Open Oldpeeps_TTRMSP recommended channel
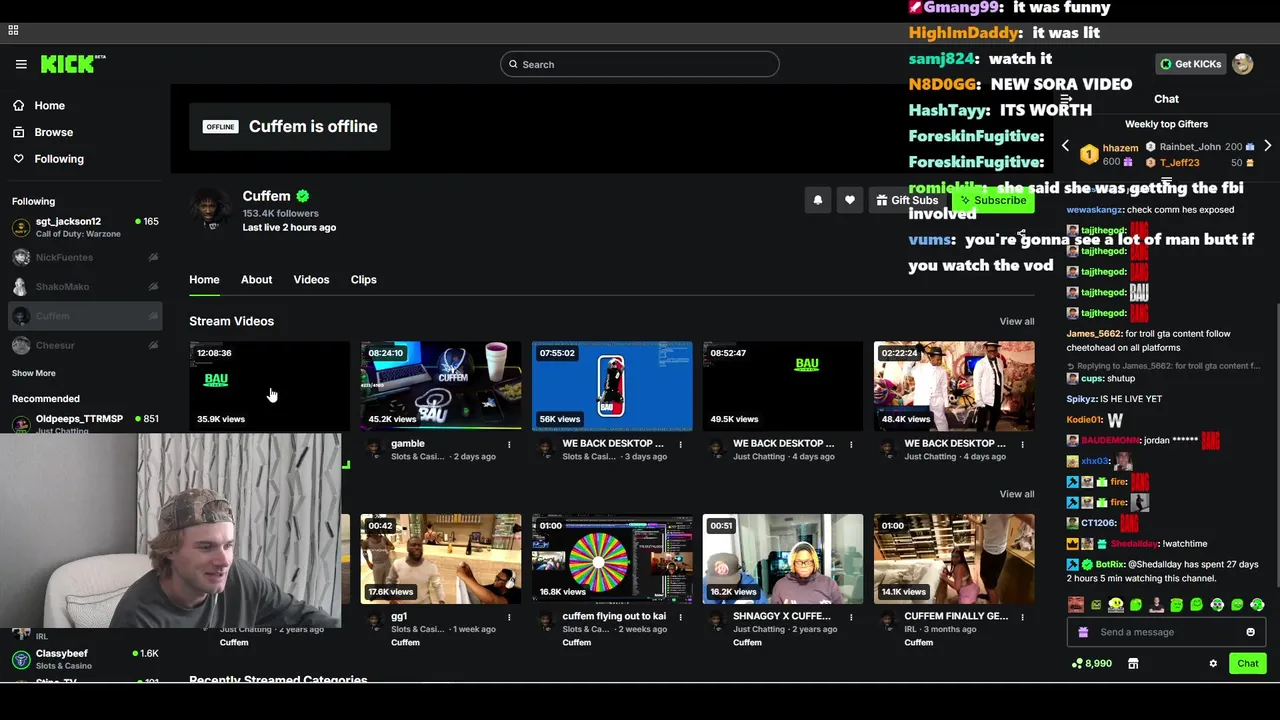Viewport: 1280px width, 720px height. [x=85, y=422]
